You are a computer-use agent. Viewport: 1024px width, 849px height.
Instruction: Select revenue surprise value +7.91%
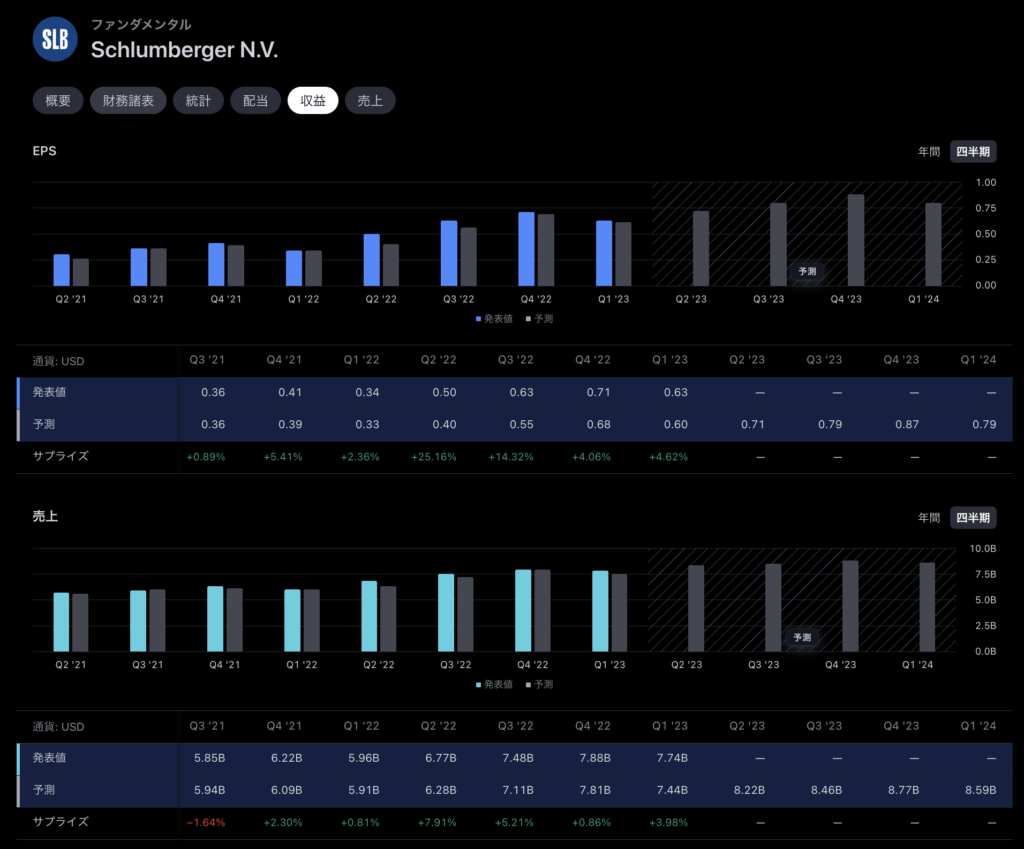tap(437, 822)
